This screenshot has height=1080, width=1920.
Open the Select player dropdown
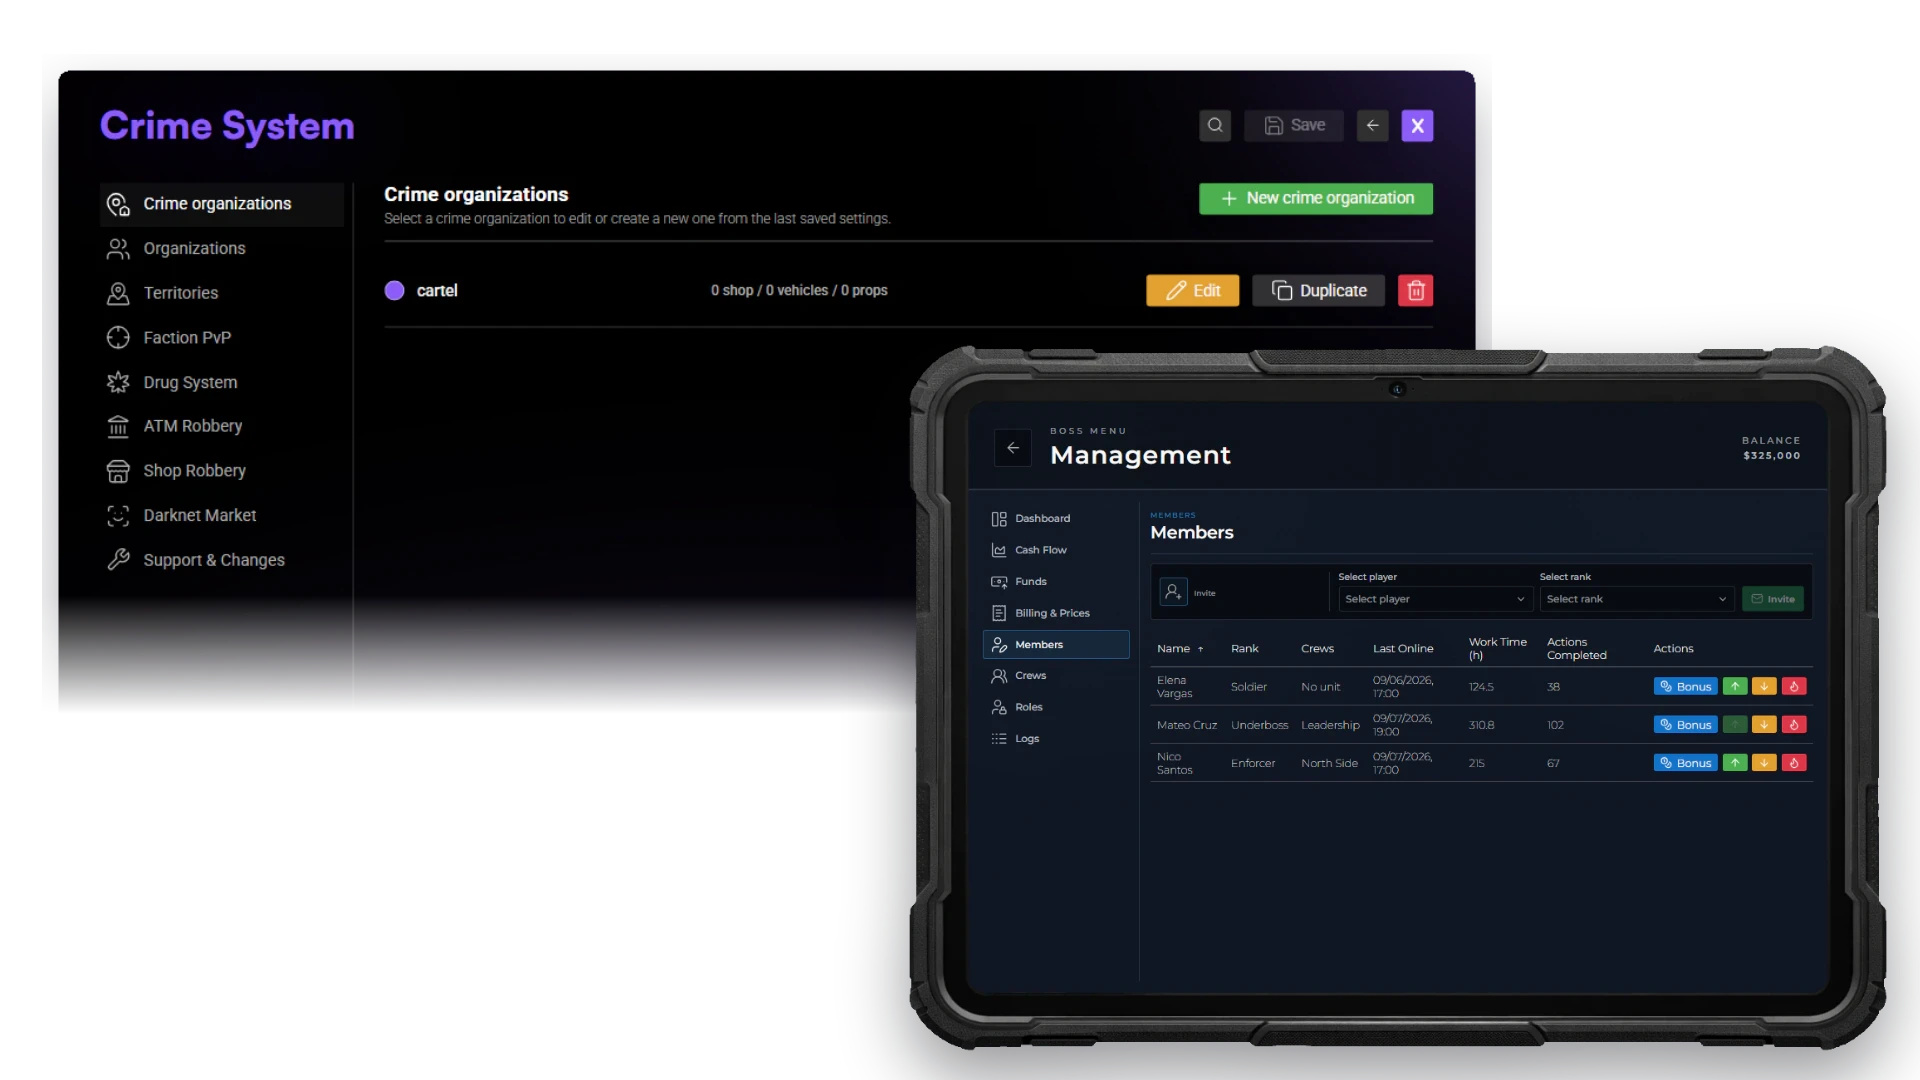click(x=1435, y=599)
